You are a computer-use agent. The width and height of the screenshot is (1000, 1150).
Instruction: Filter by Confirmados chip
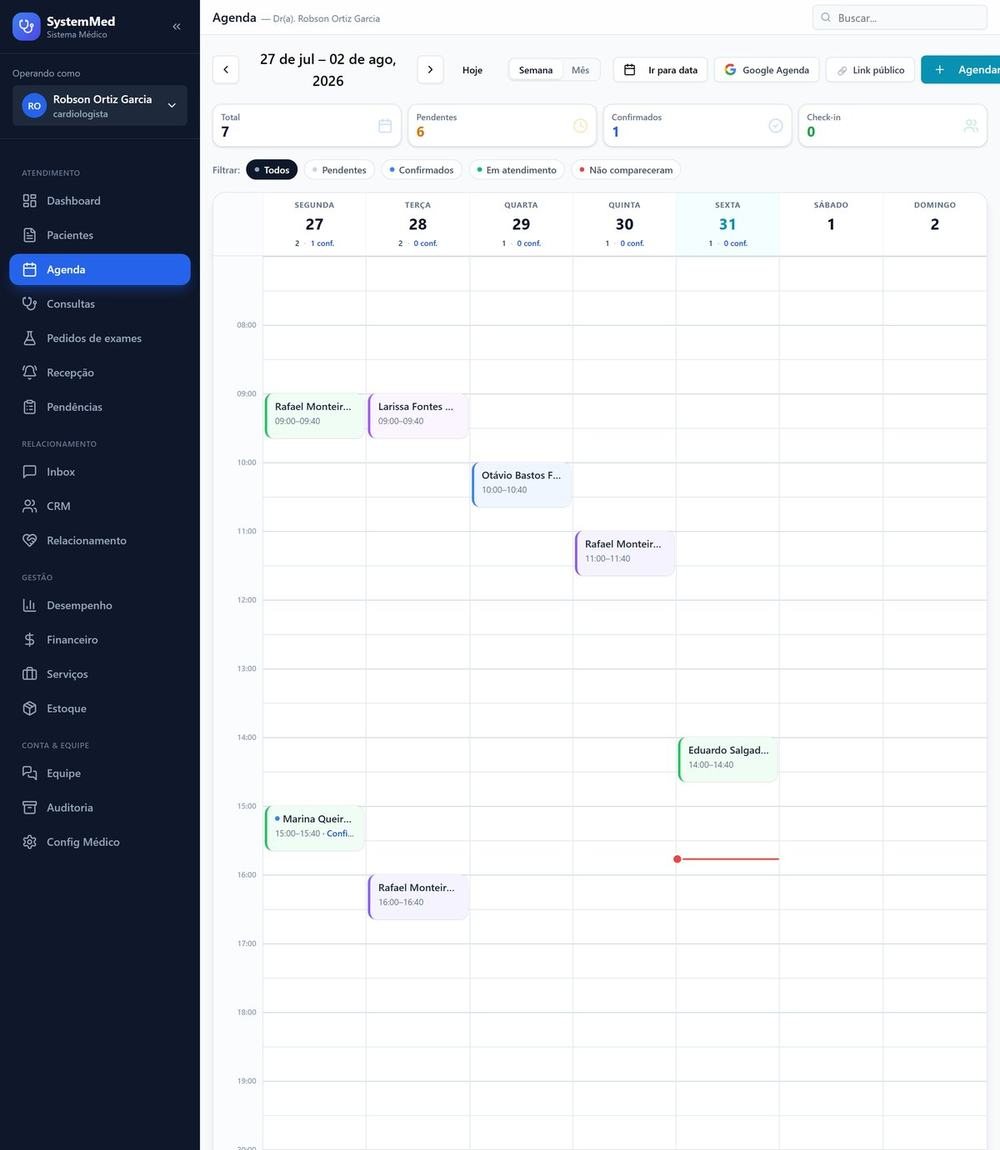point(421,170)
